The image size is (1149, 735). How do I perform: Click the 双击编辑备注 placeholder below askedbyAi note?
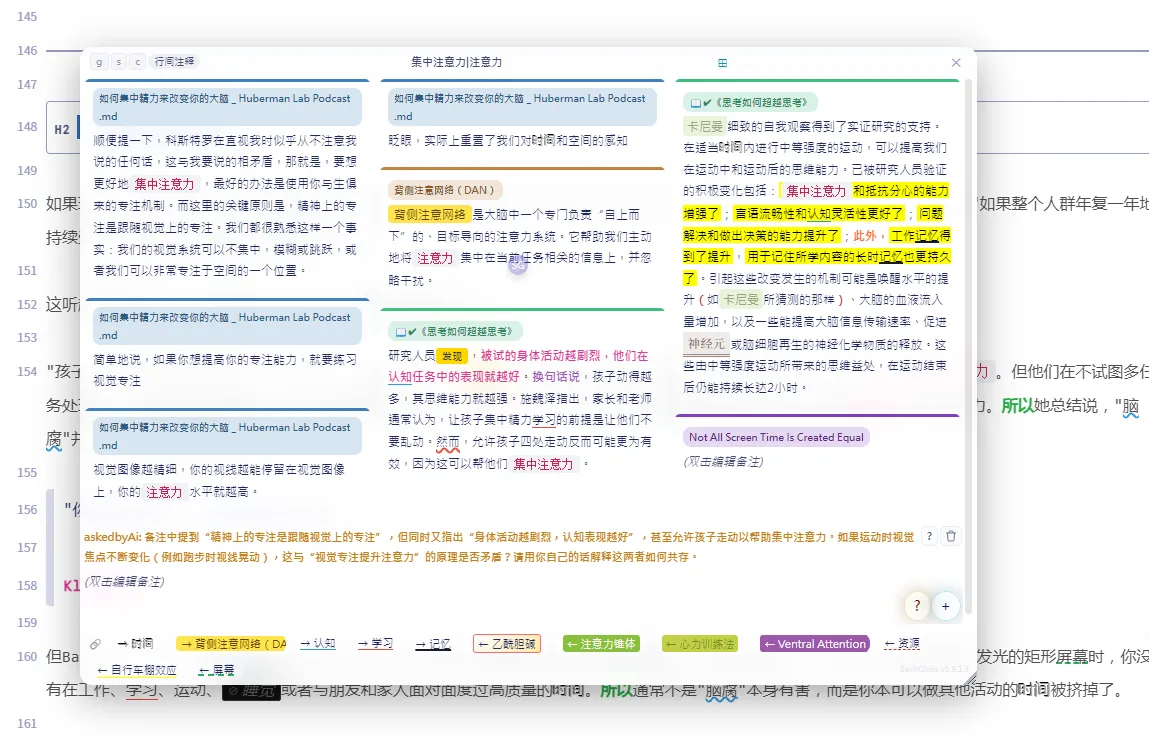point(125,582)
